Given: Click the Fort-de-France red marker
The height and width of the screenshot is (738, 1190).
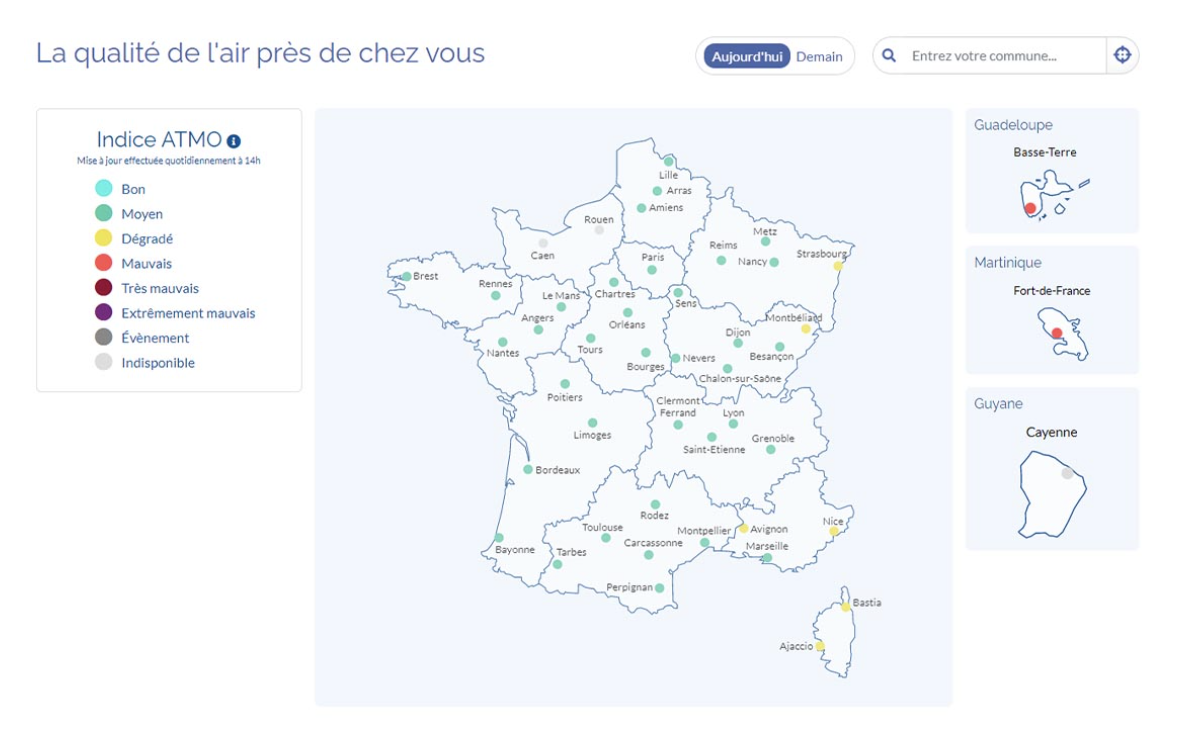Looking at the screenshot, I should (1056, 333).
